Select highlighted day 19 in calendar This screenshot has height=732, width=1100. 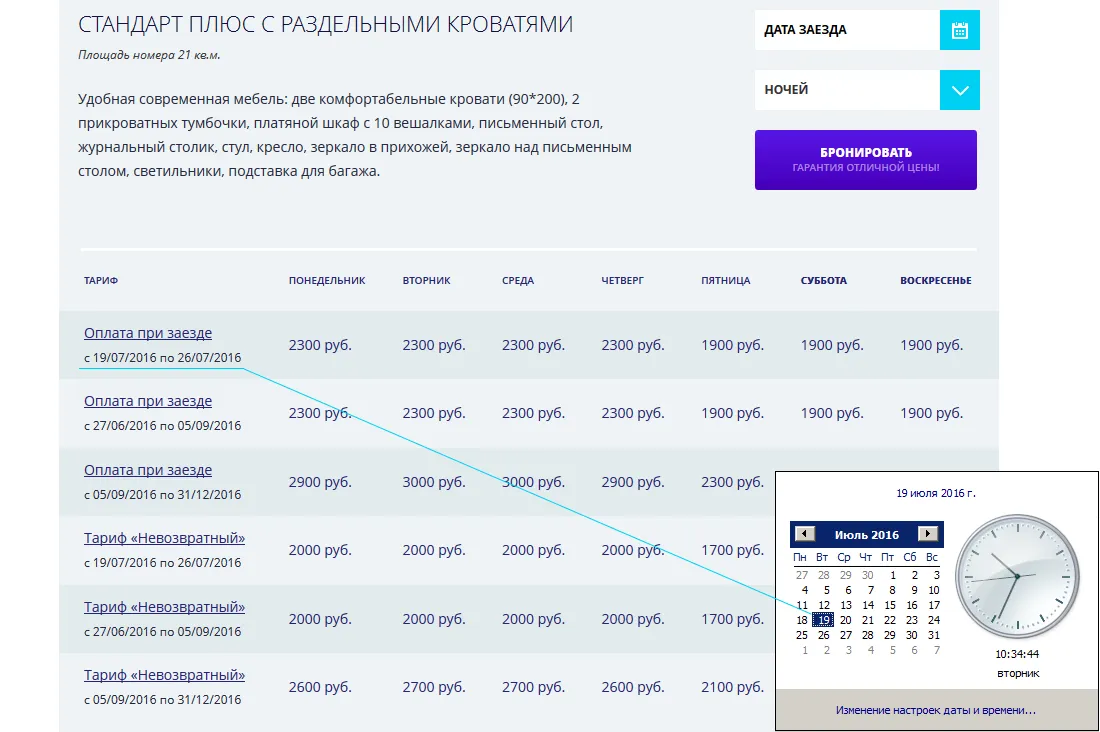(x=824, y=620)
